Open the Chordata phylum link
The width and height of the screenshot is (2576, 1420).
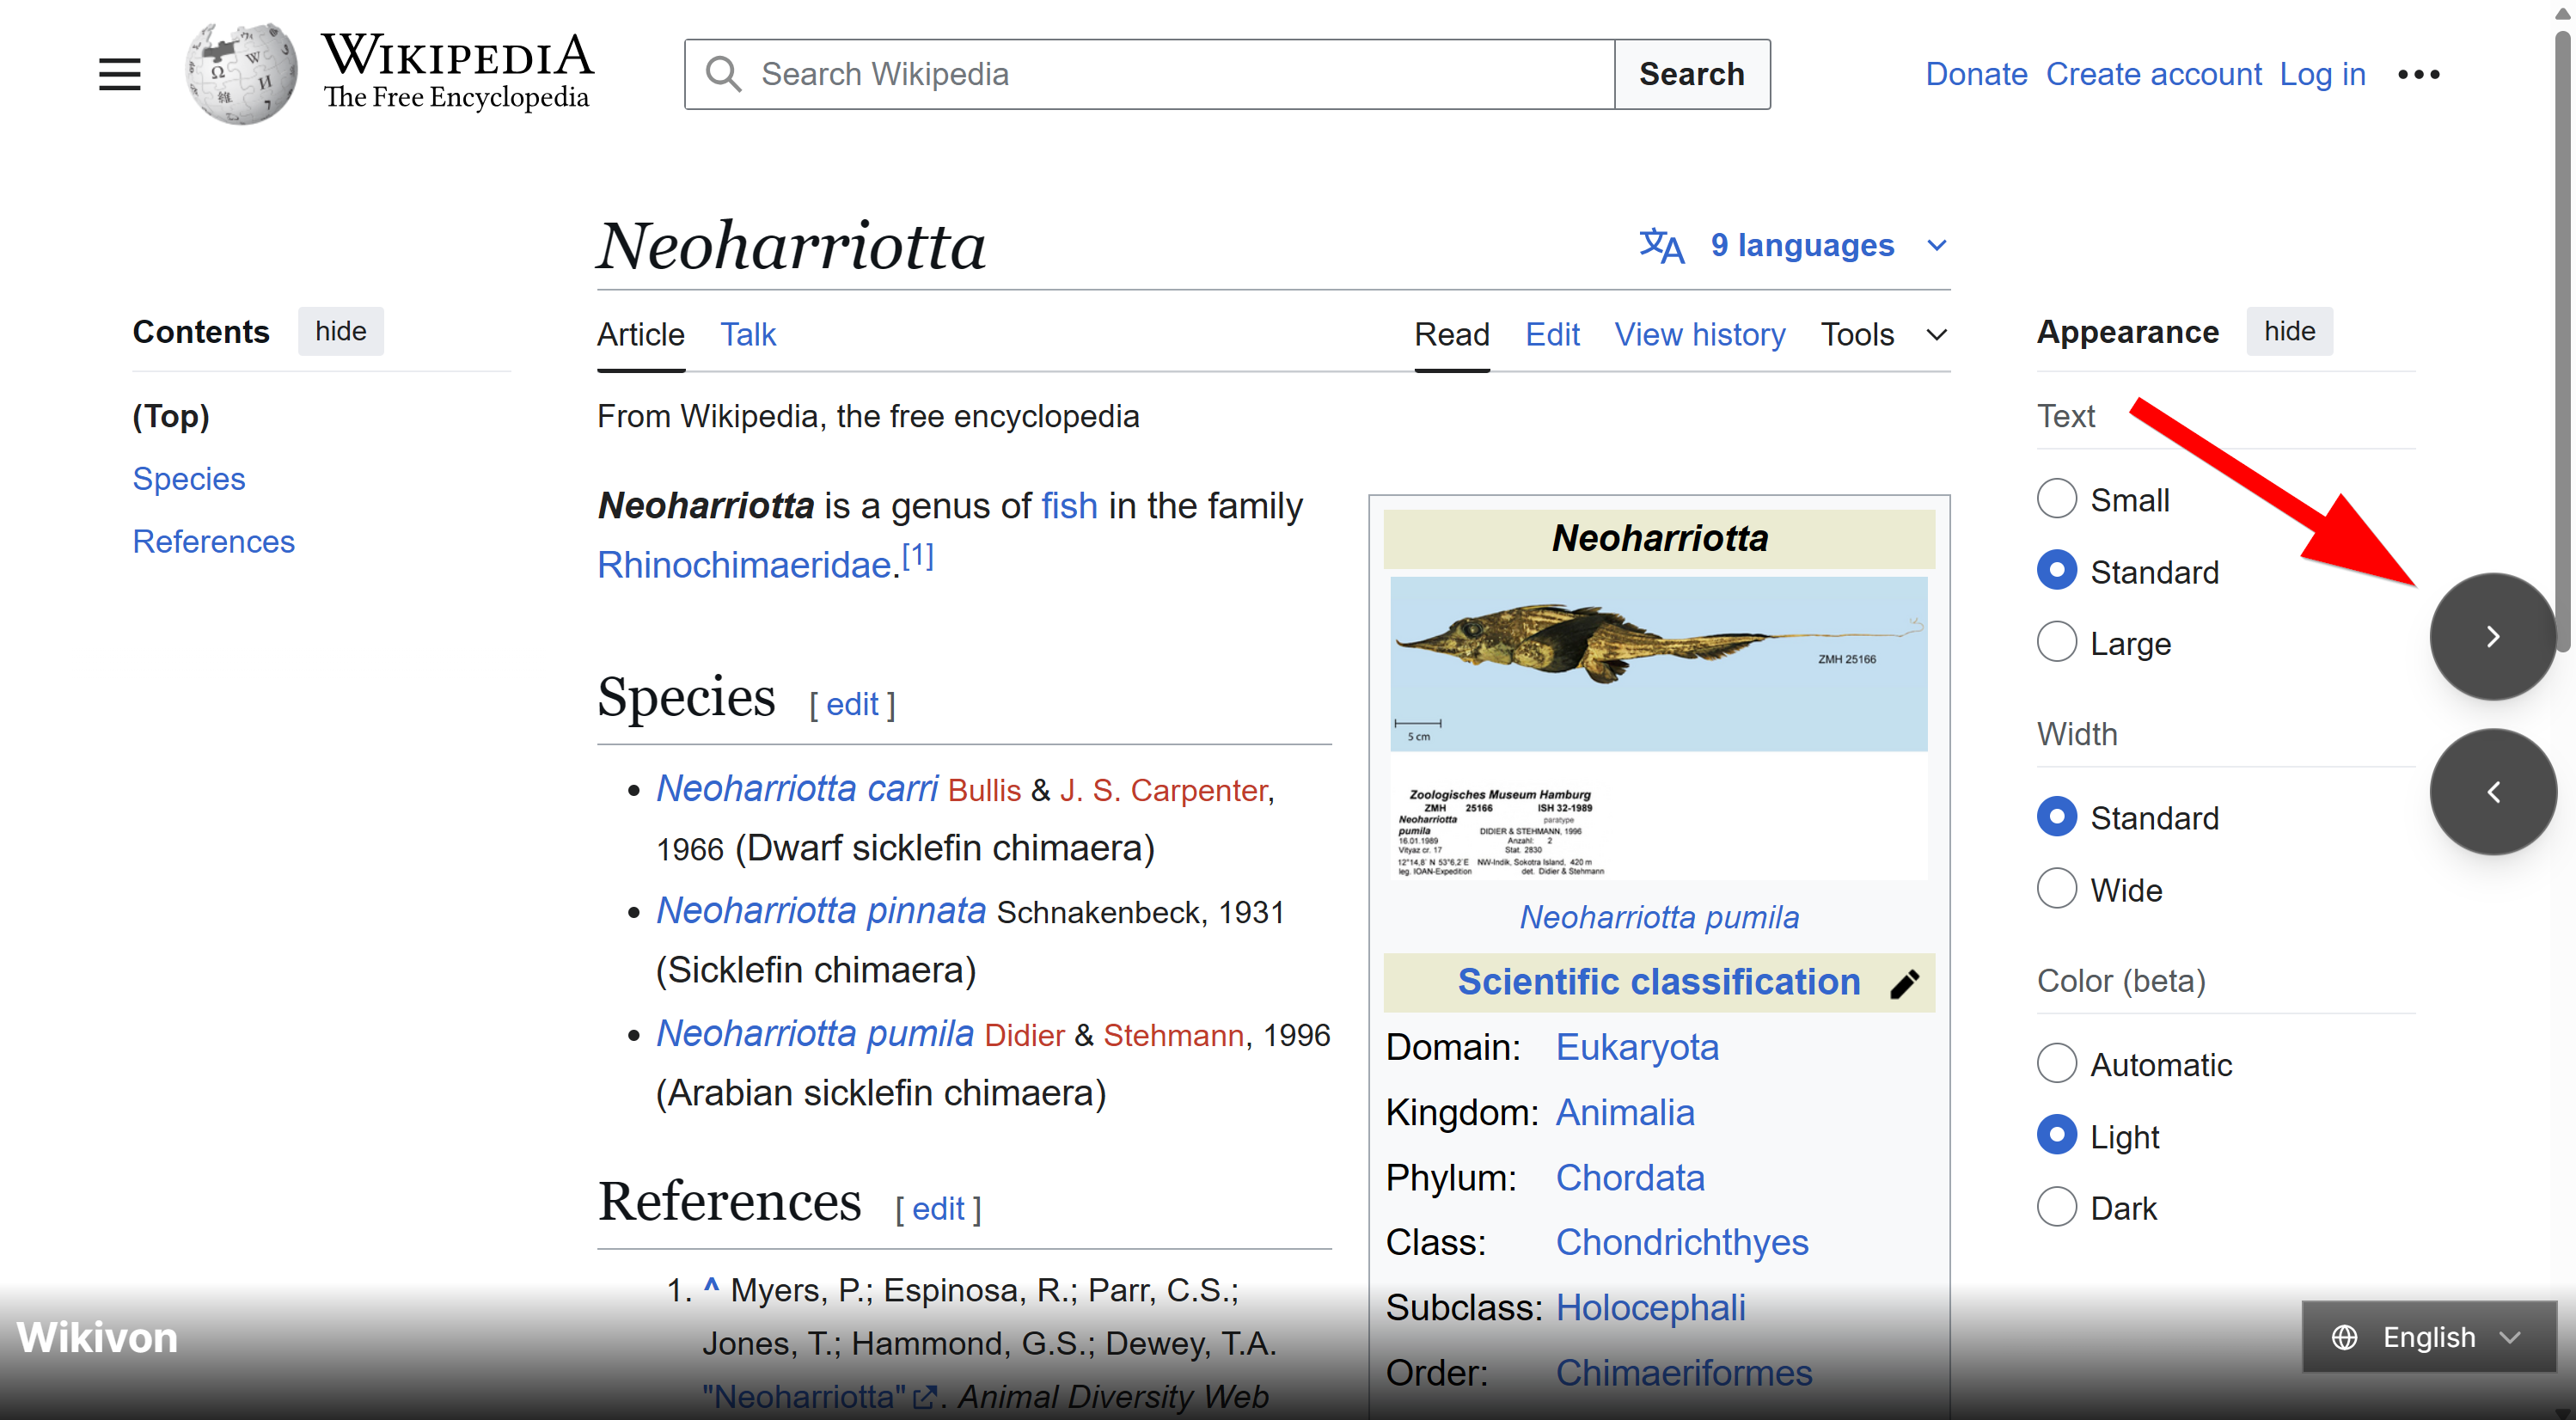click(1630, 1178)
